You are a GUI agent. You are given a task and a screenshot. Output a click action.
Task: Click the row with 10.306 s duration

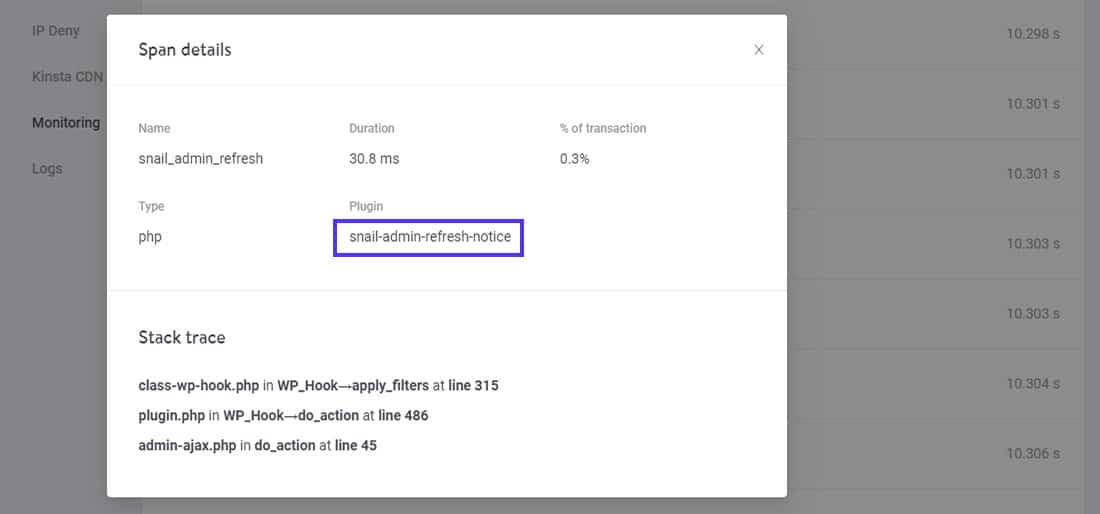[1032, 453]
